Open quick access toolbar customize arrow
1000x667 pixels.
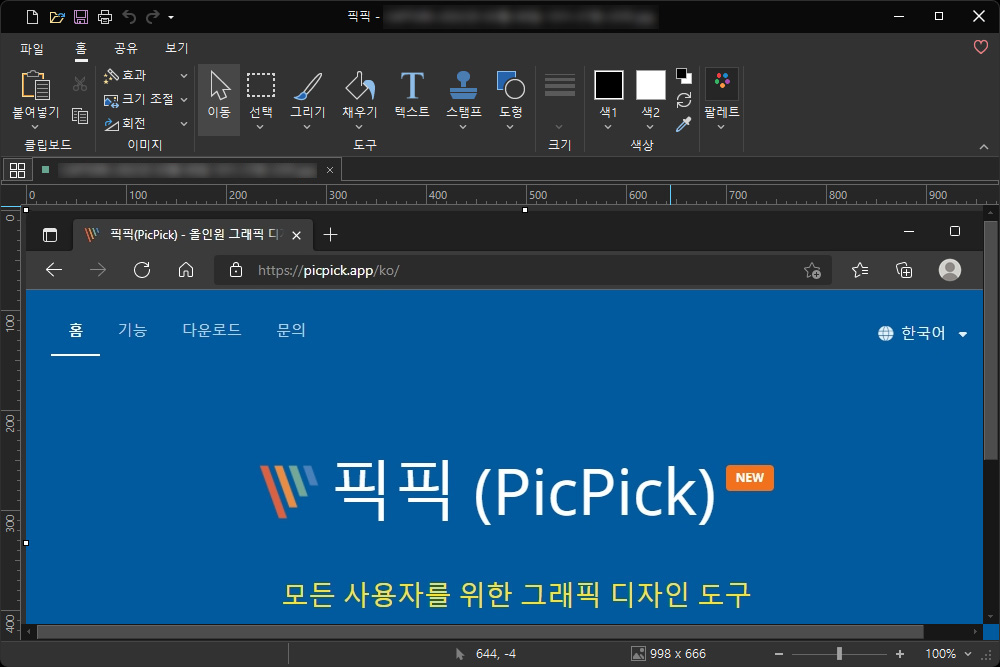pyautogui.click(x=171, y=17)
